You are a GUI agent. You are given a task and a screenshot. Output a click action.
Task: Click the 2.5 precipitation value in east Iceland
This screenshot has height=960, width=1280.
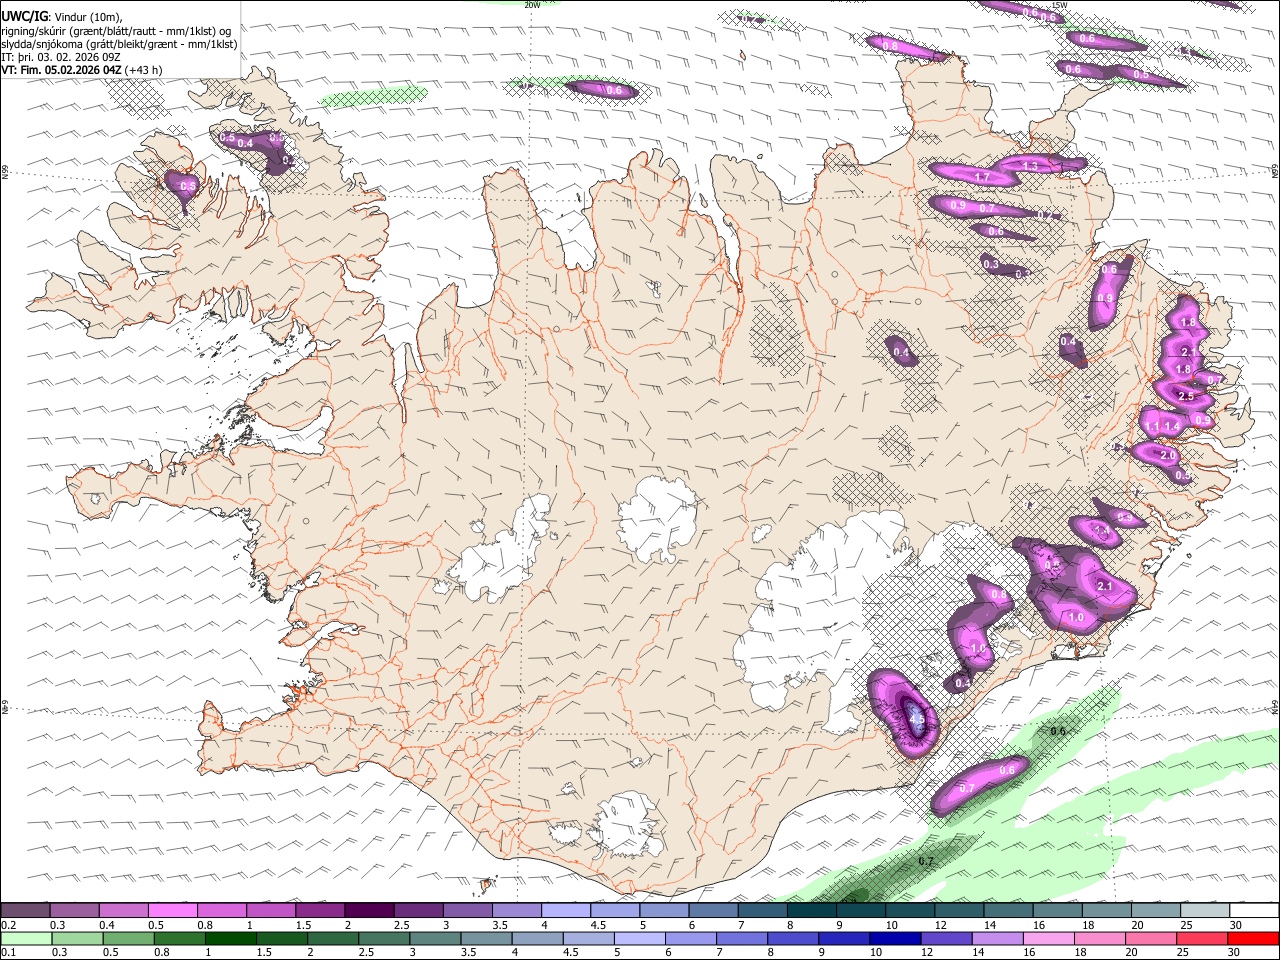[1186, 397]
